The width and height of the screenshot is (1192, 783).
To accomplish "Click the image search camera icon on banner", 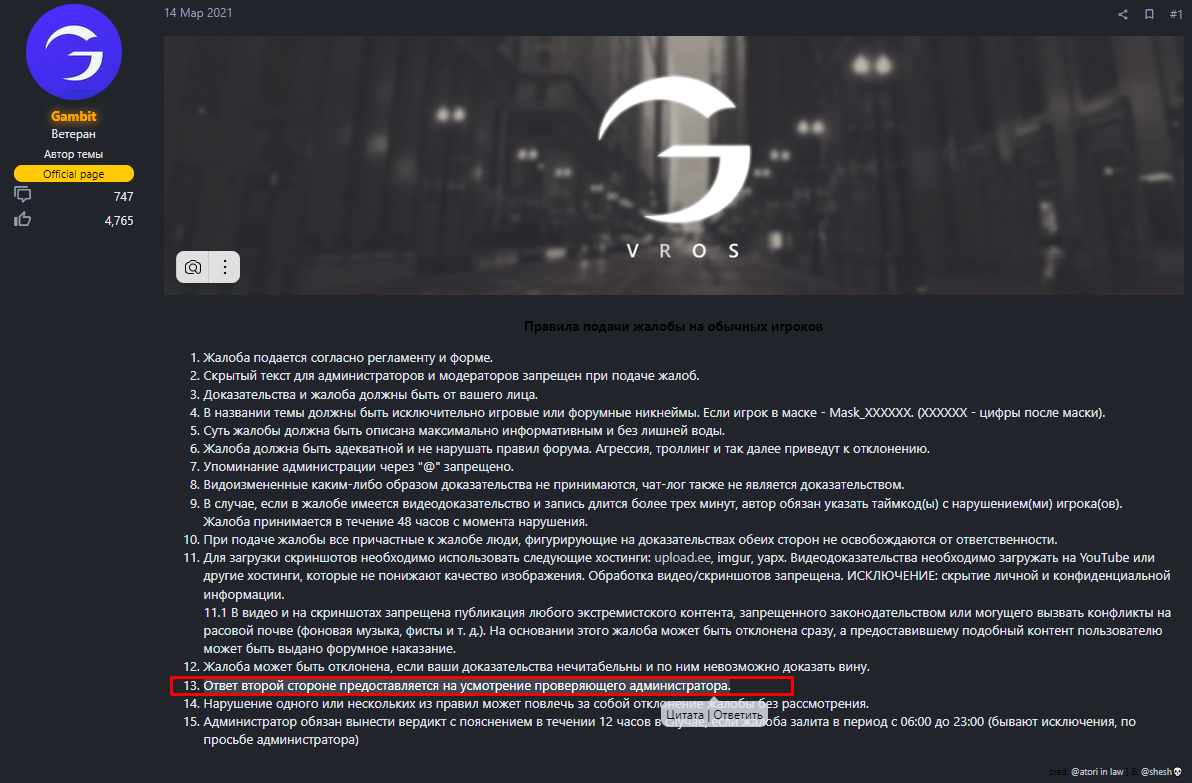I will coord(193,268).
